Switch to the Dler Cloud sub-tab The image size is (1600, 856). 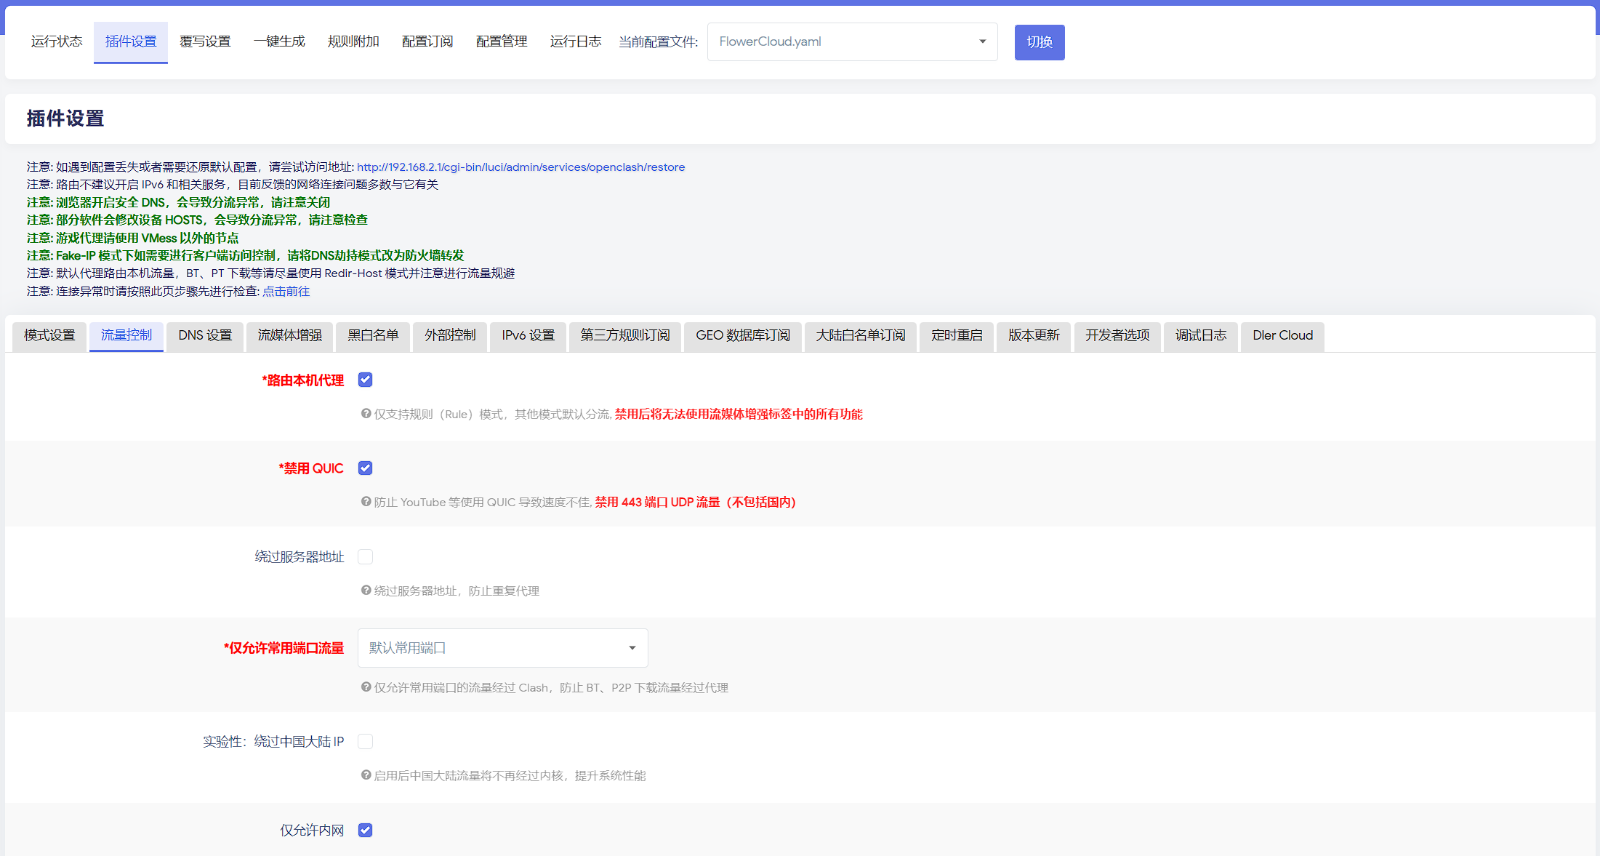click(x=1283, y=336)
